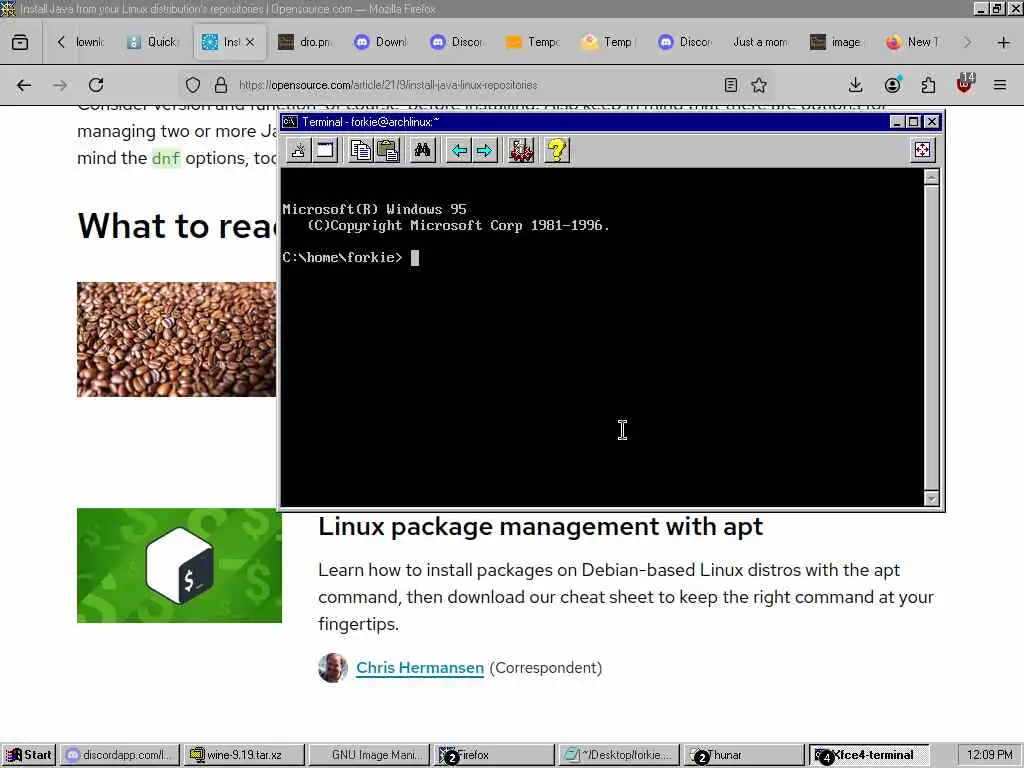Switch to Thunar taskbar item
This screenshot has width=1024, height=768.
click(x=744, y=755)
